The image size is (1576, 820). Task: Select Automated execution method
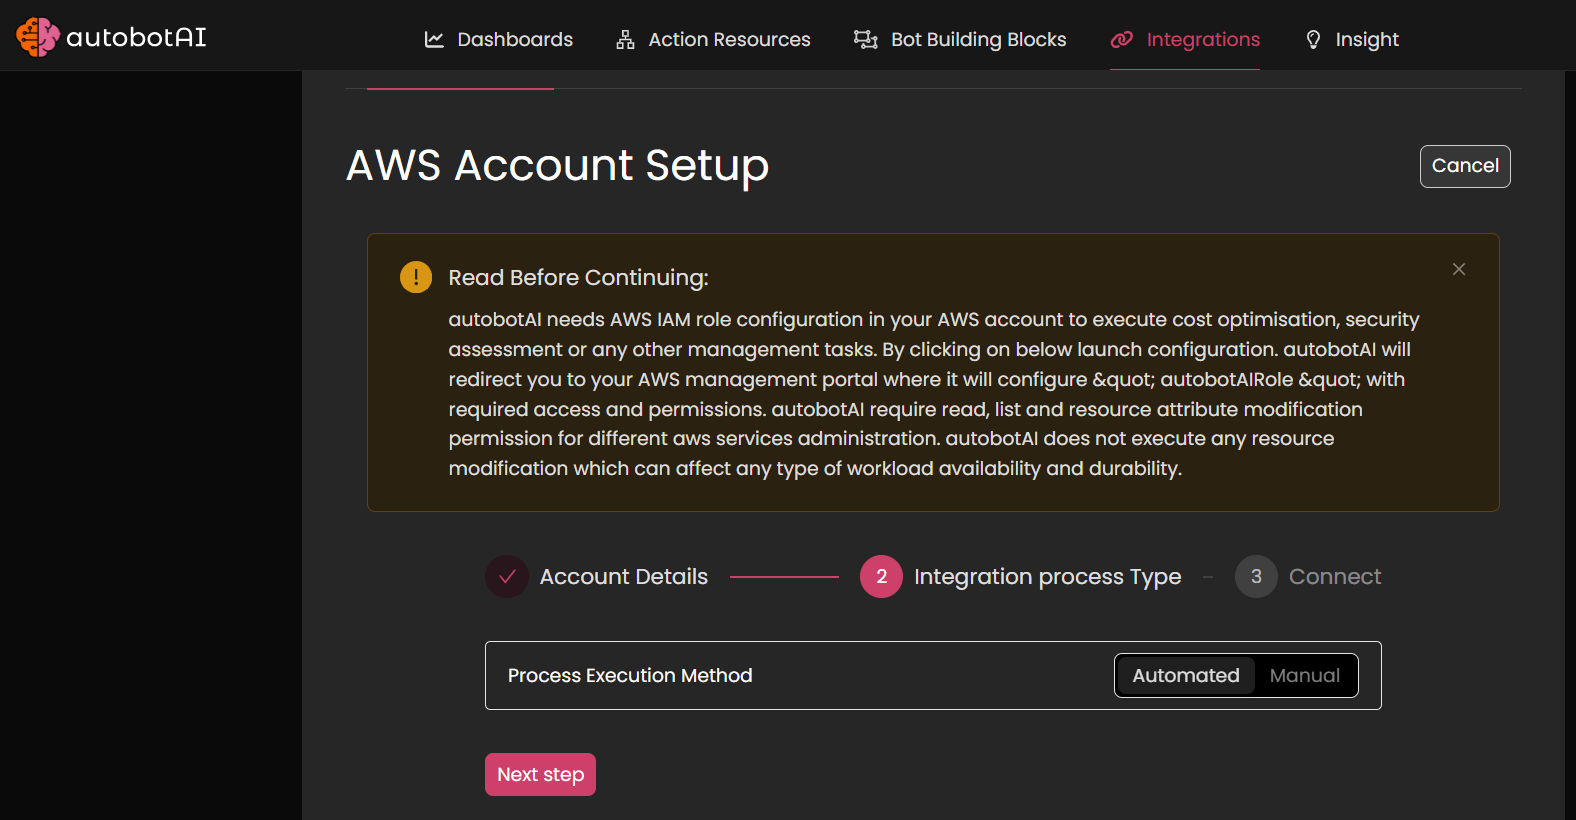click(1186, 676)
